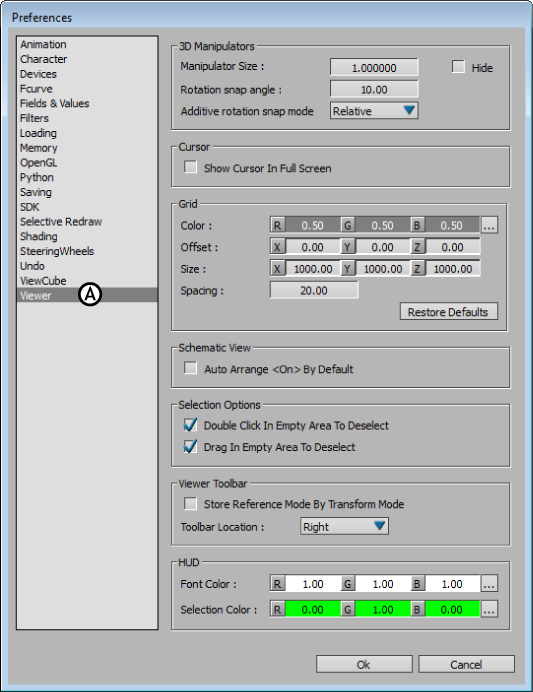Screen dimensions: 533x692
Task: Select Animation preferences category
Action: click(43, 44)
